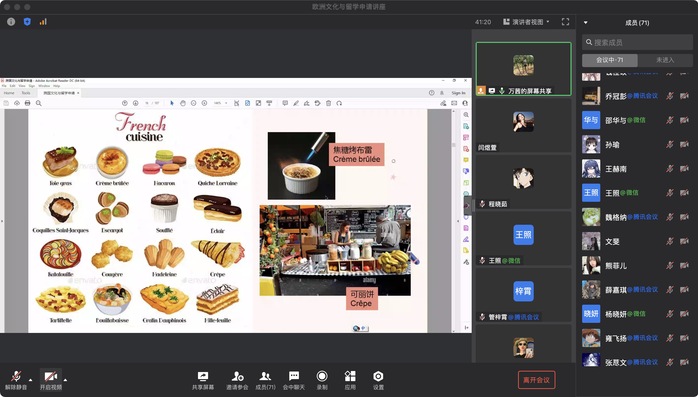Toggle 孙瑜's microphone icon in member list
The height and width of the screenshot is (397, 698).
(670, 145)
